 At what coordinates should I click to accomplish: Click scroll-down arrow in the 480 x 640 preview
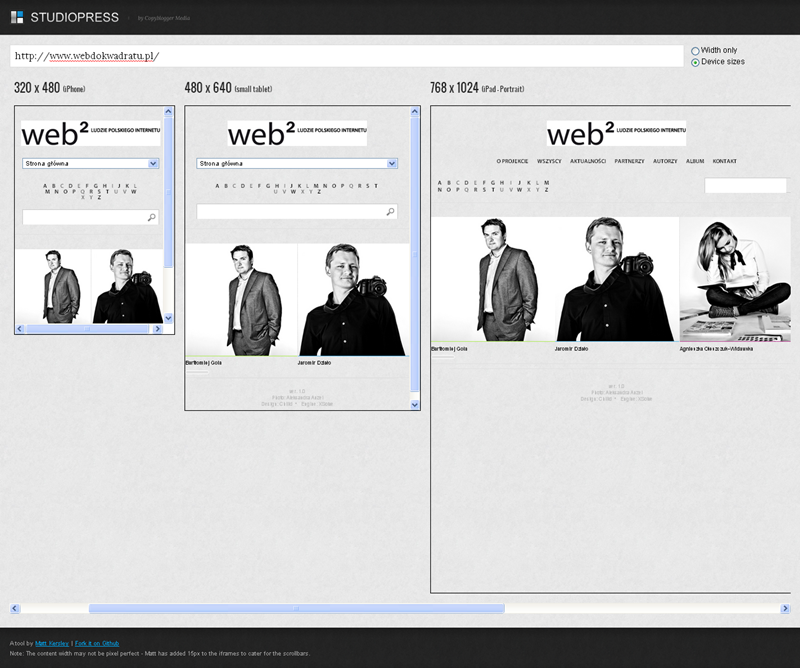pos(415,404)
